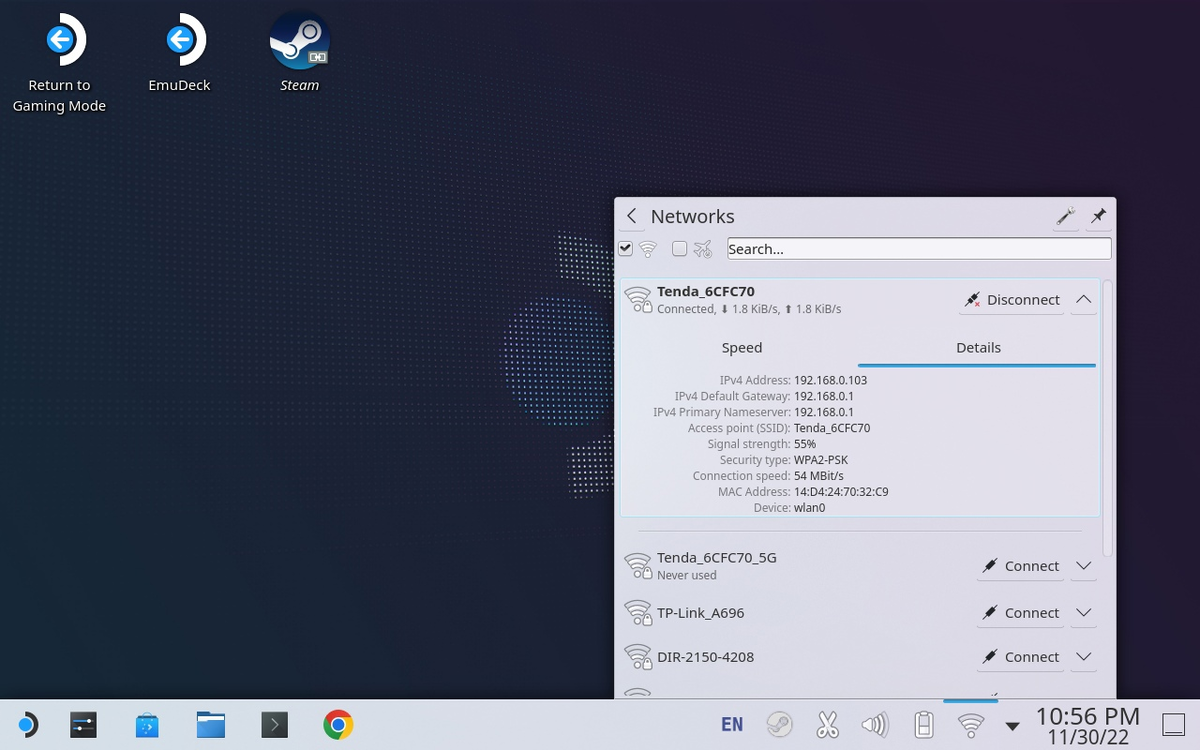Expand the TP-Link_A696 entry chevron
The width and height of the screenshot is (1200, 750).
[1084, 613]
